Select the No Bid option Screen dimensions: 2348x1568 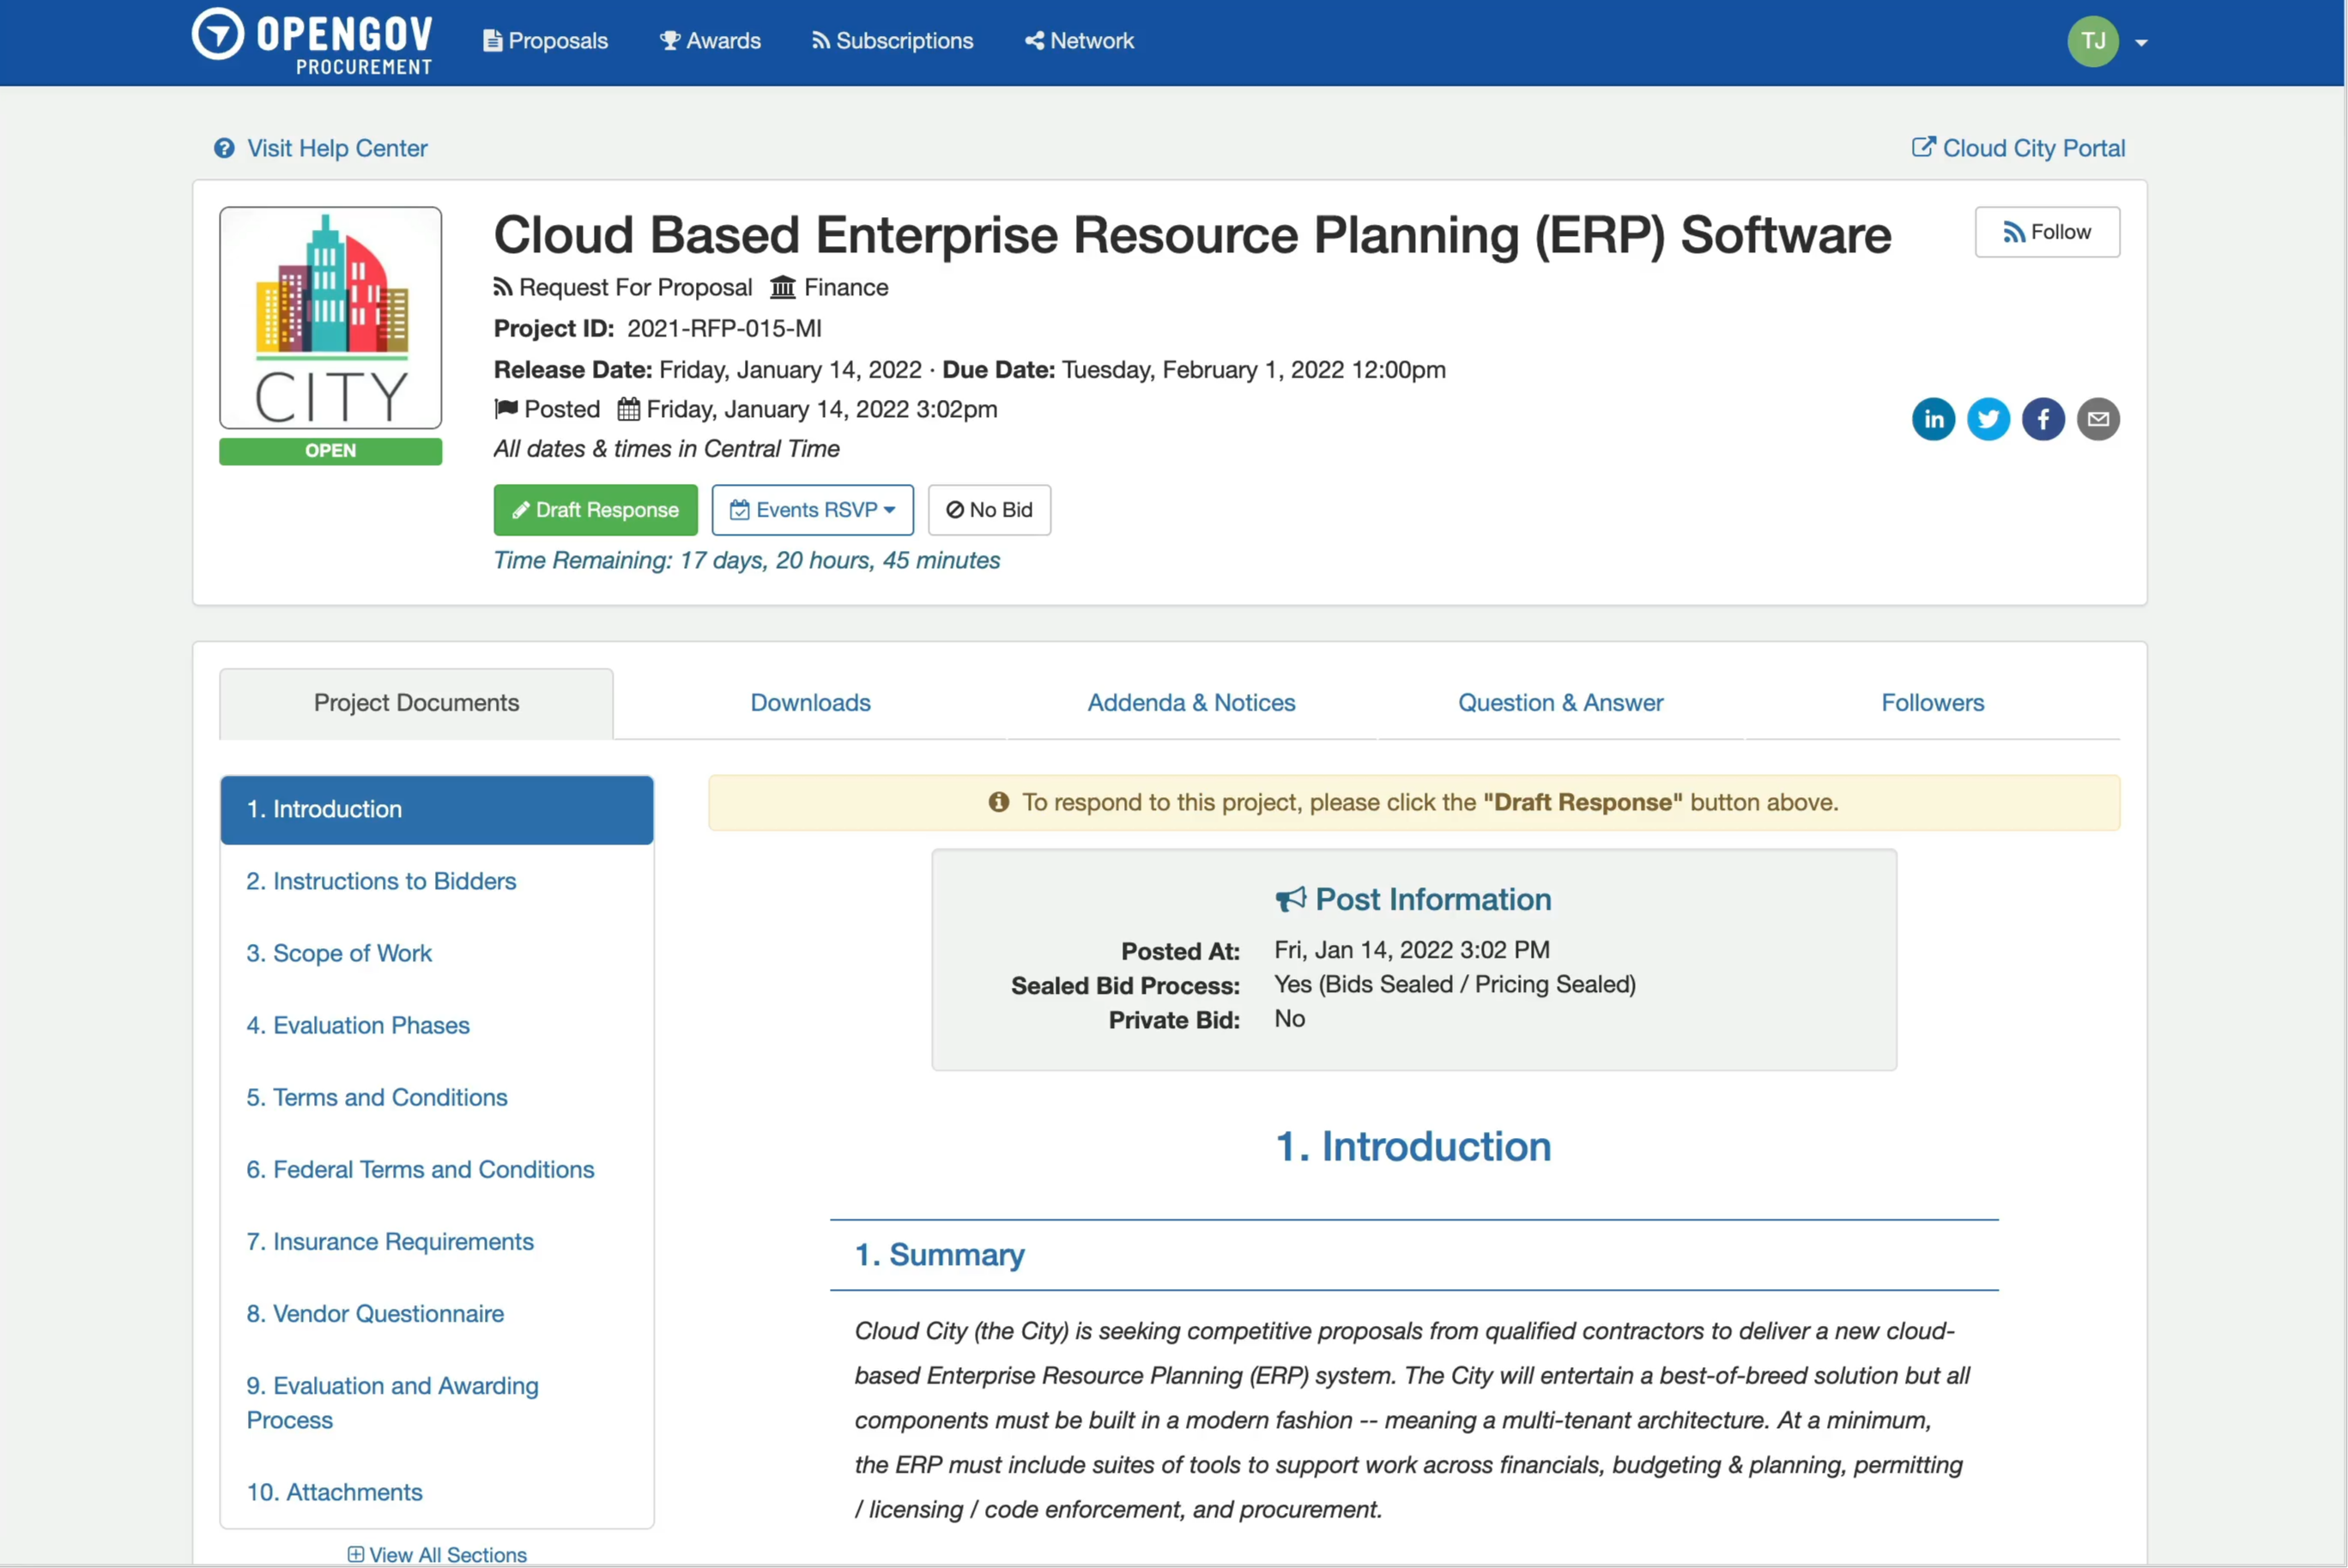(988, 510)
